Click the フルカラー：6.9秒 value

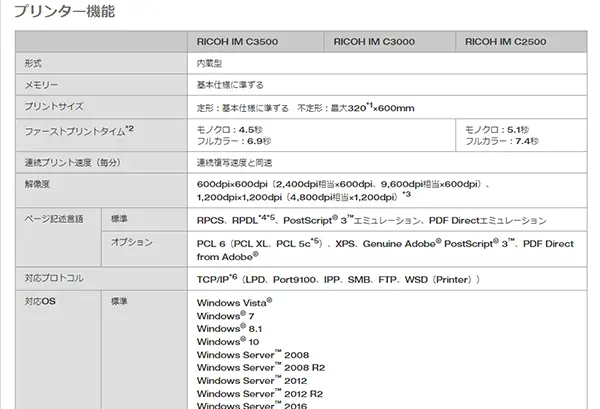(234, 141)
